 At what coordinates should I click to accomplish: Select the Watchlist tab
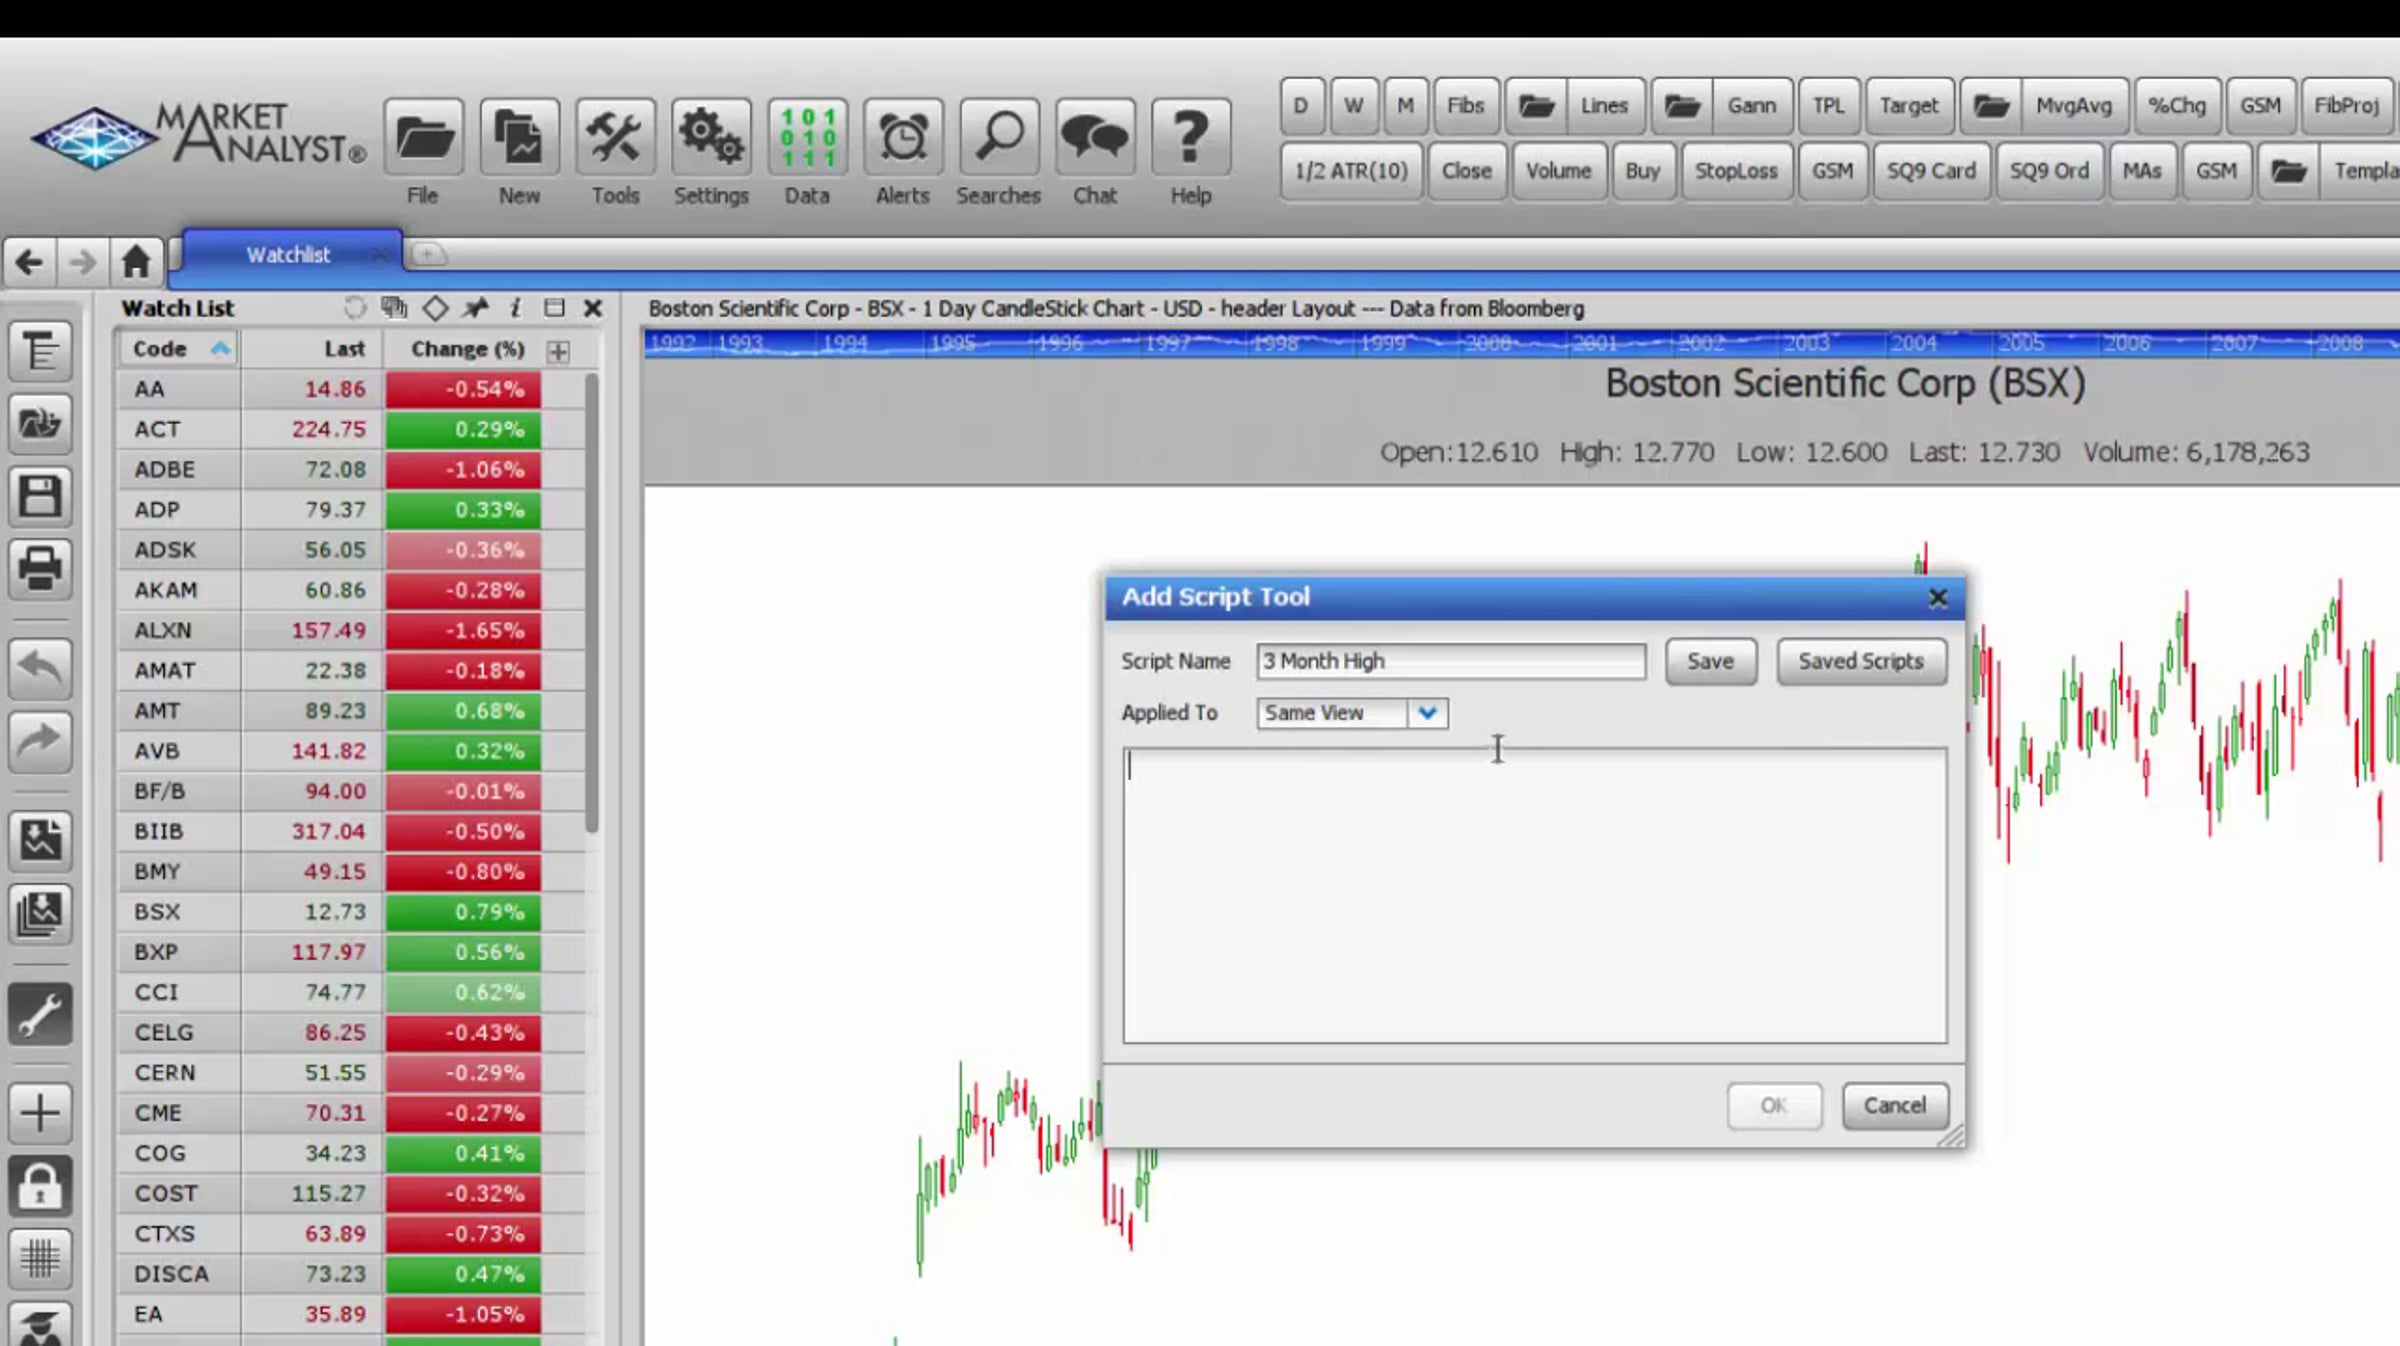point(288,255)
